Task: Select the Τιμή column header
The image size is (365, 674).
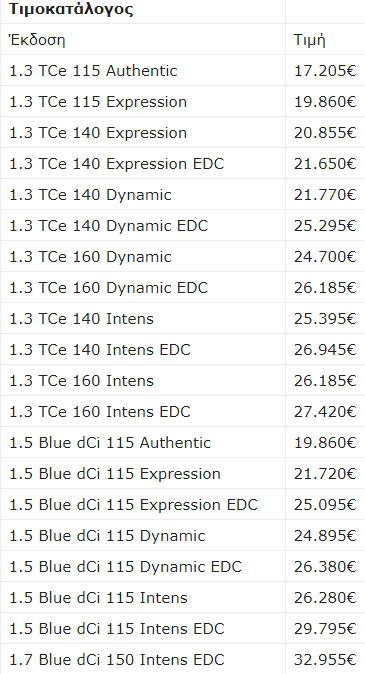Action: click(x=309, y=40)
